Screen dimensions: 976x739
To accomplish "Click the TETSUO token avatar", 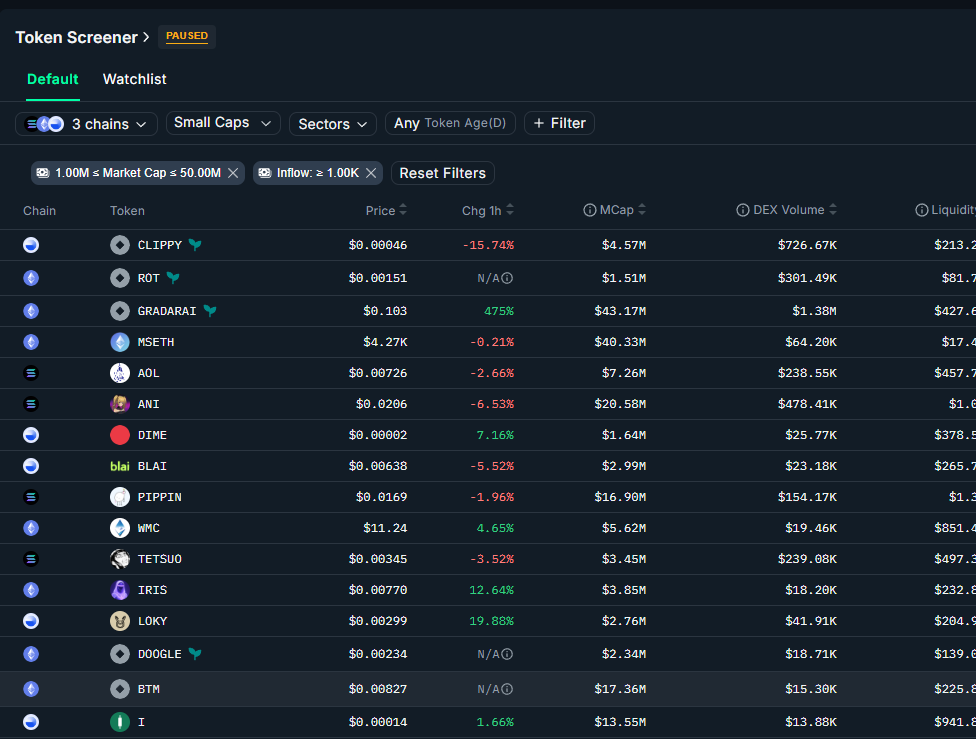I will click(x=120, y=559).
